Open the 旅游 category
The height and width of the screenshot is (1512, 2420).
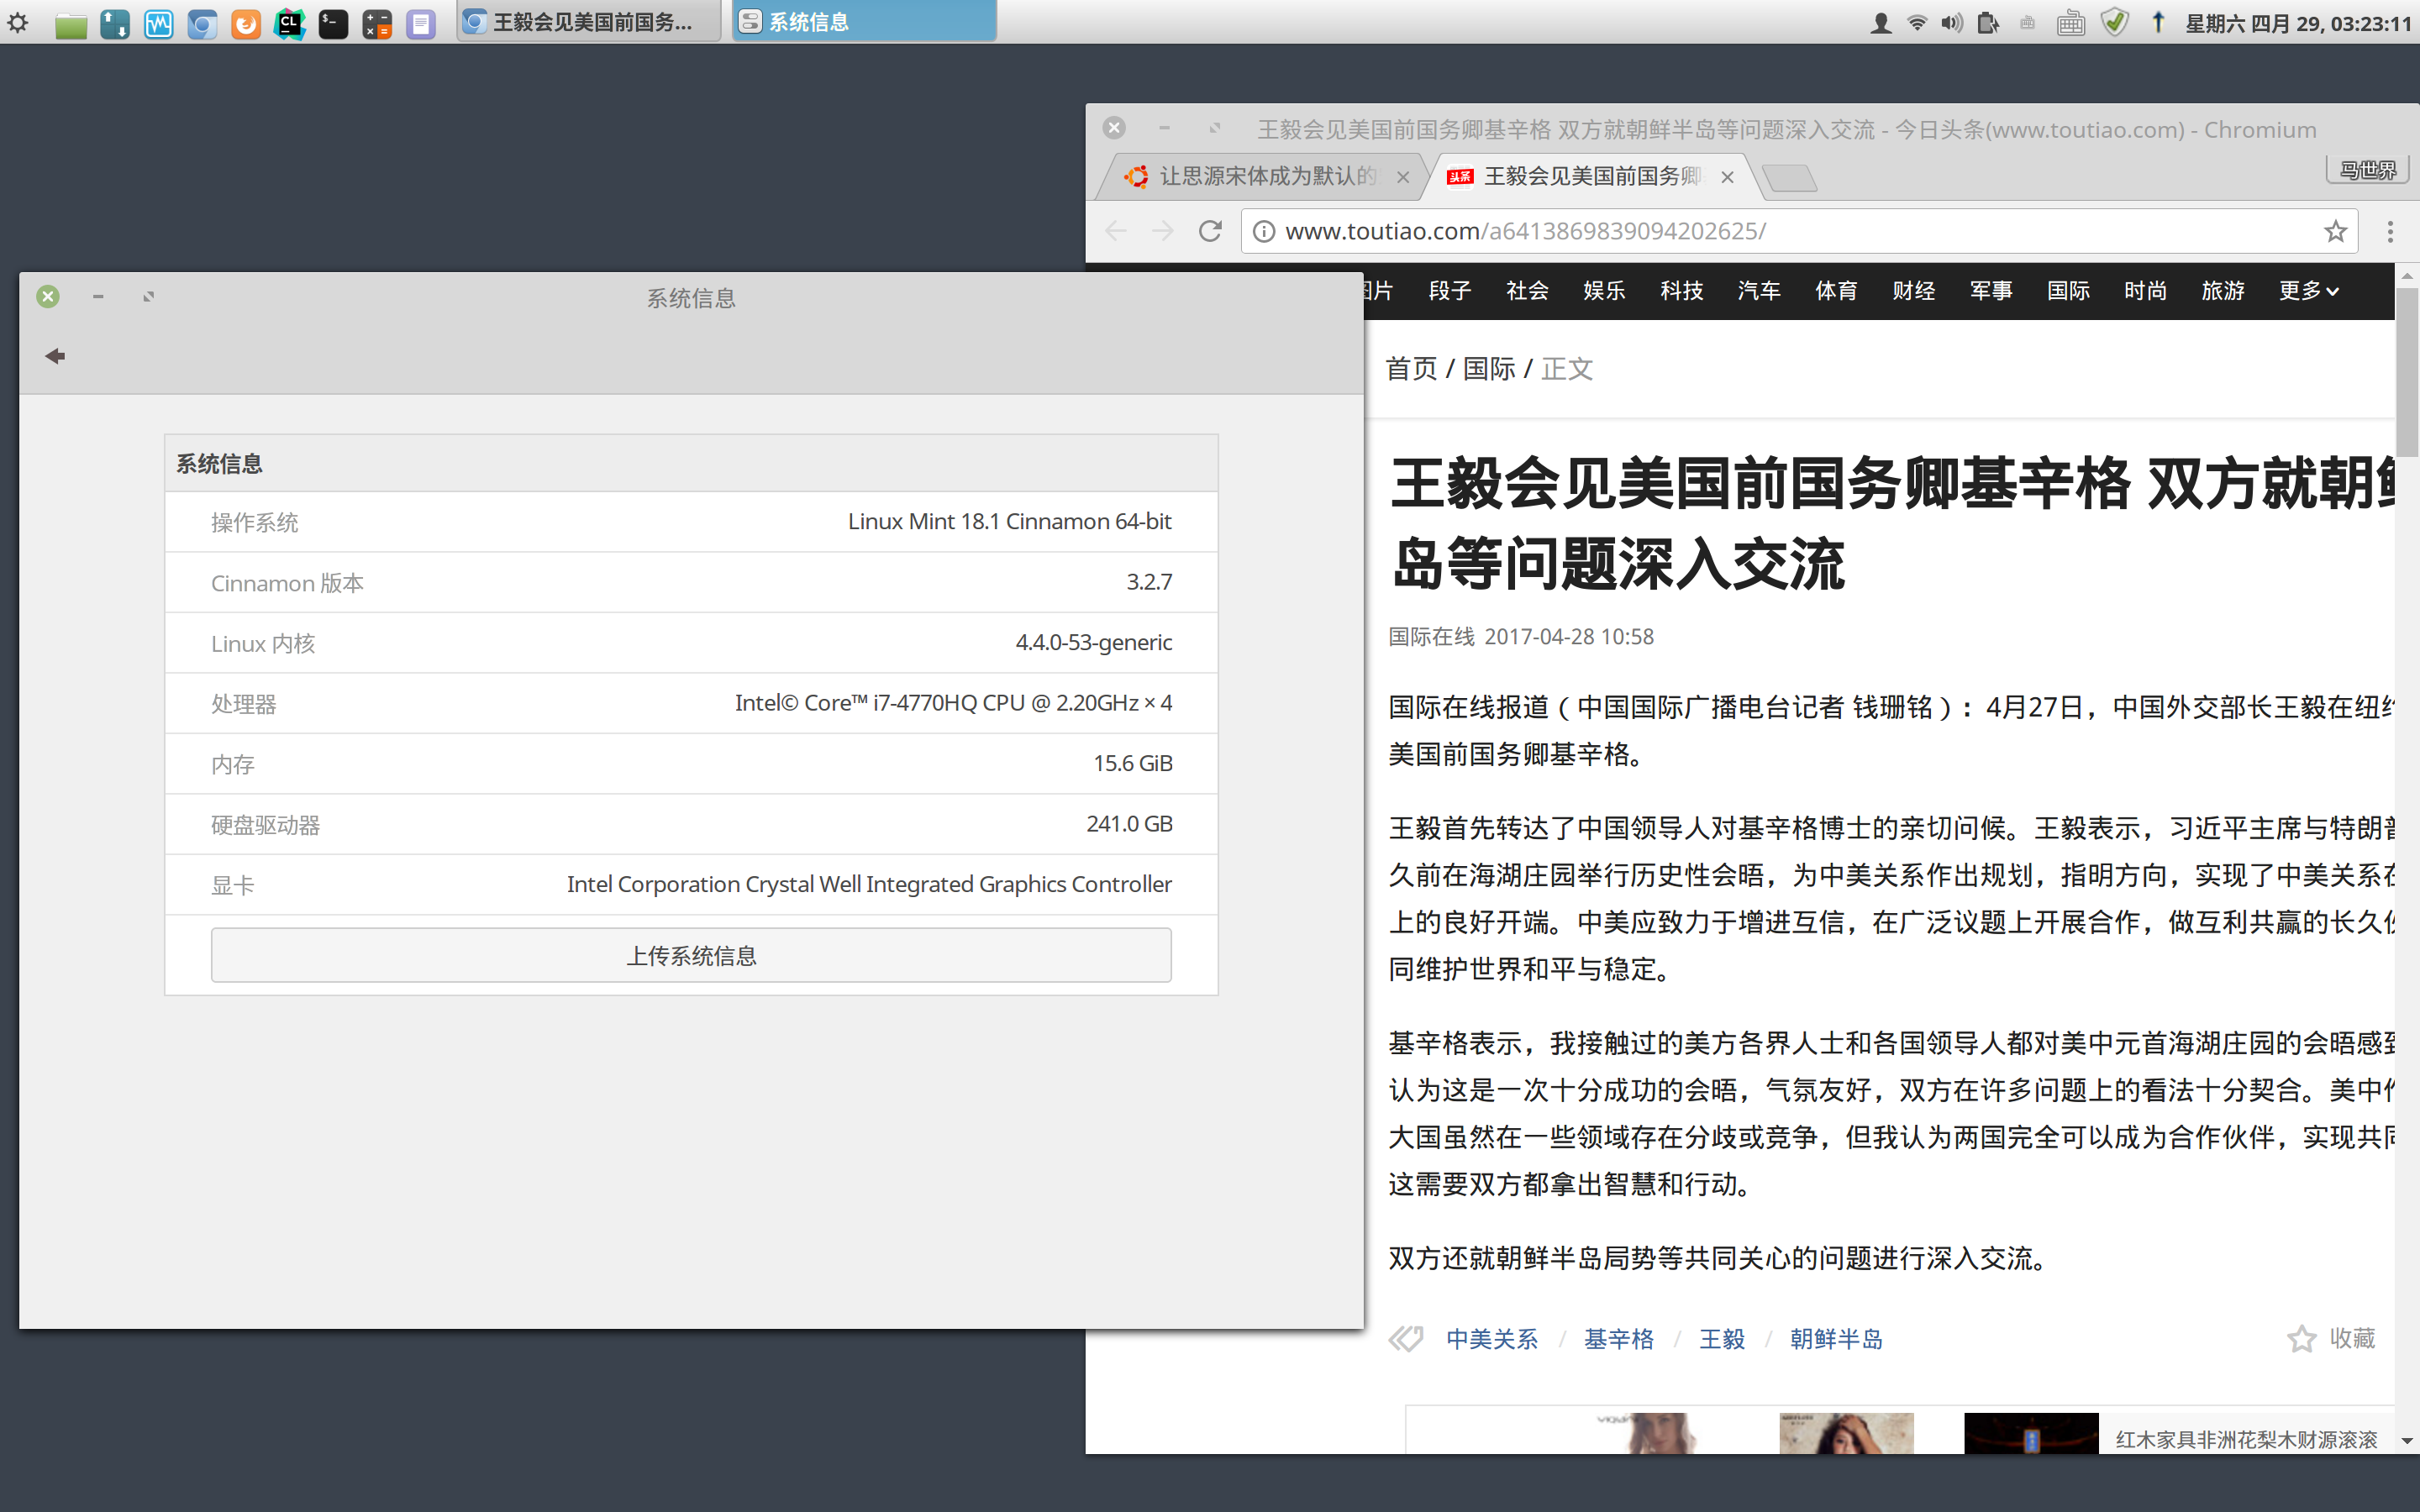pyautogui.click(x=2223, y=290)
